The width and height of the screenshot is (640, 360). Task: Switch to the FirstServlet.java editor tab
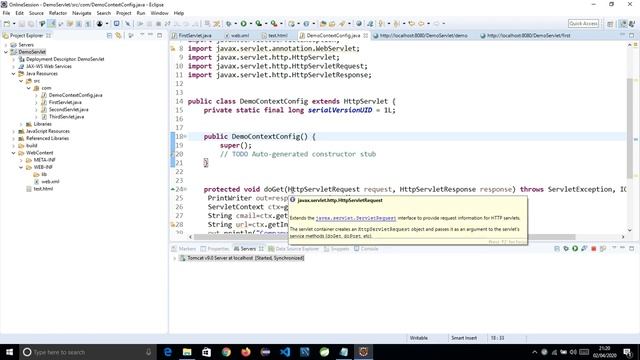(192, 36)
